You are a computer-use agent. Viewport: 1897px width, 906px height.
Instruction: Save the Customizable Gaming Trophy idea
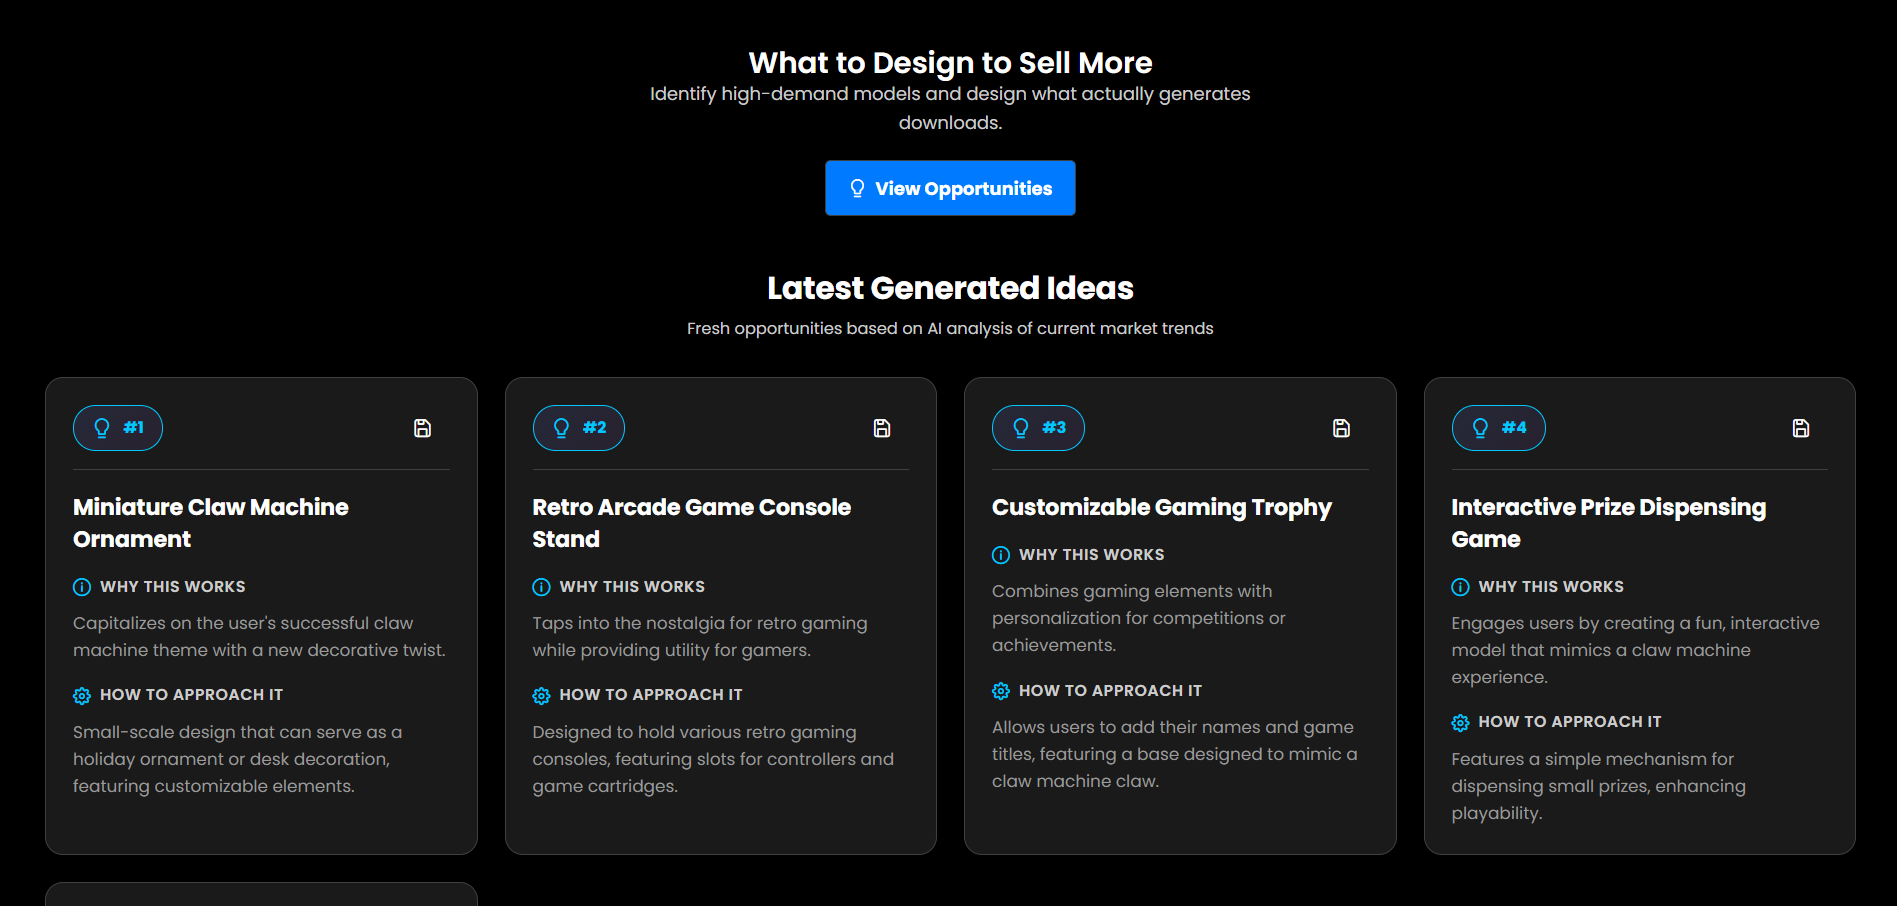[1341, 427]
